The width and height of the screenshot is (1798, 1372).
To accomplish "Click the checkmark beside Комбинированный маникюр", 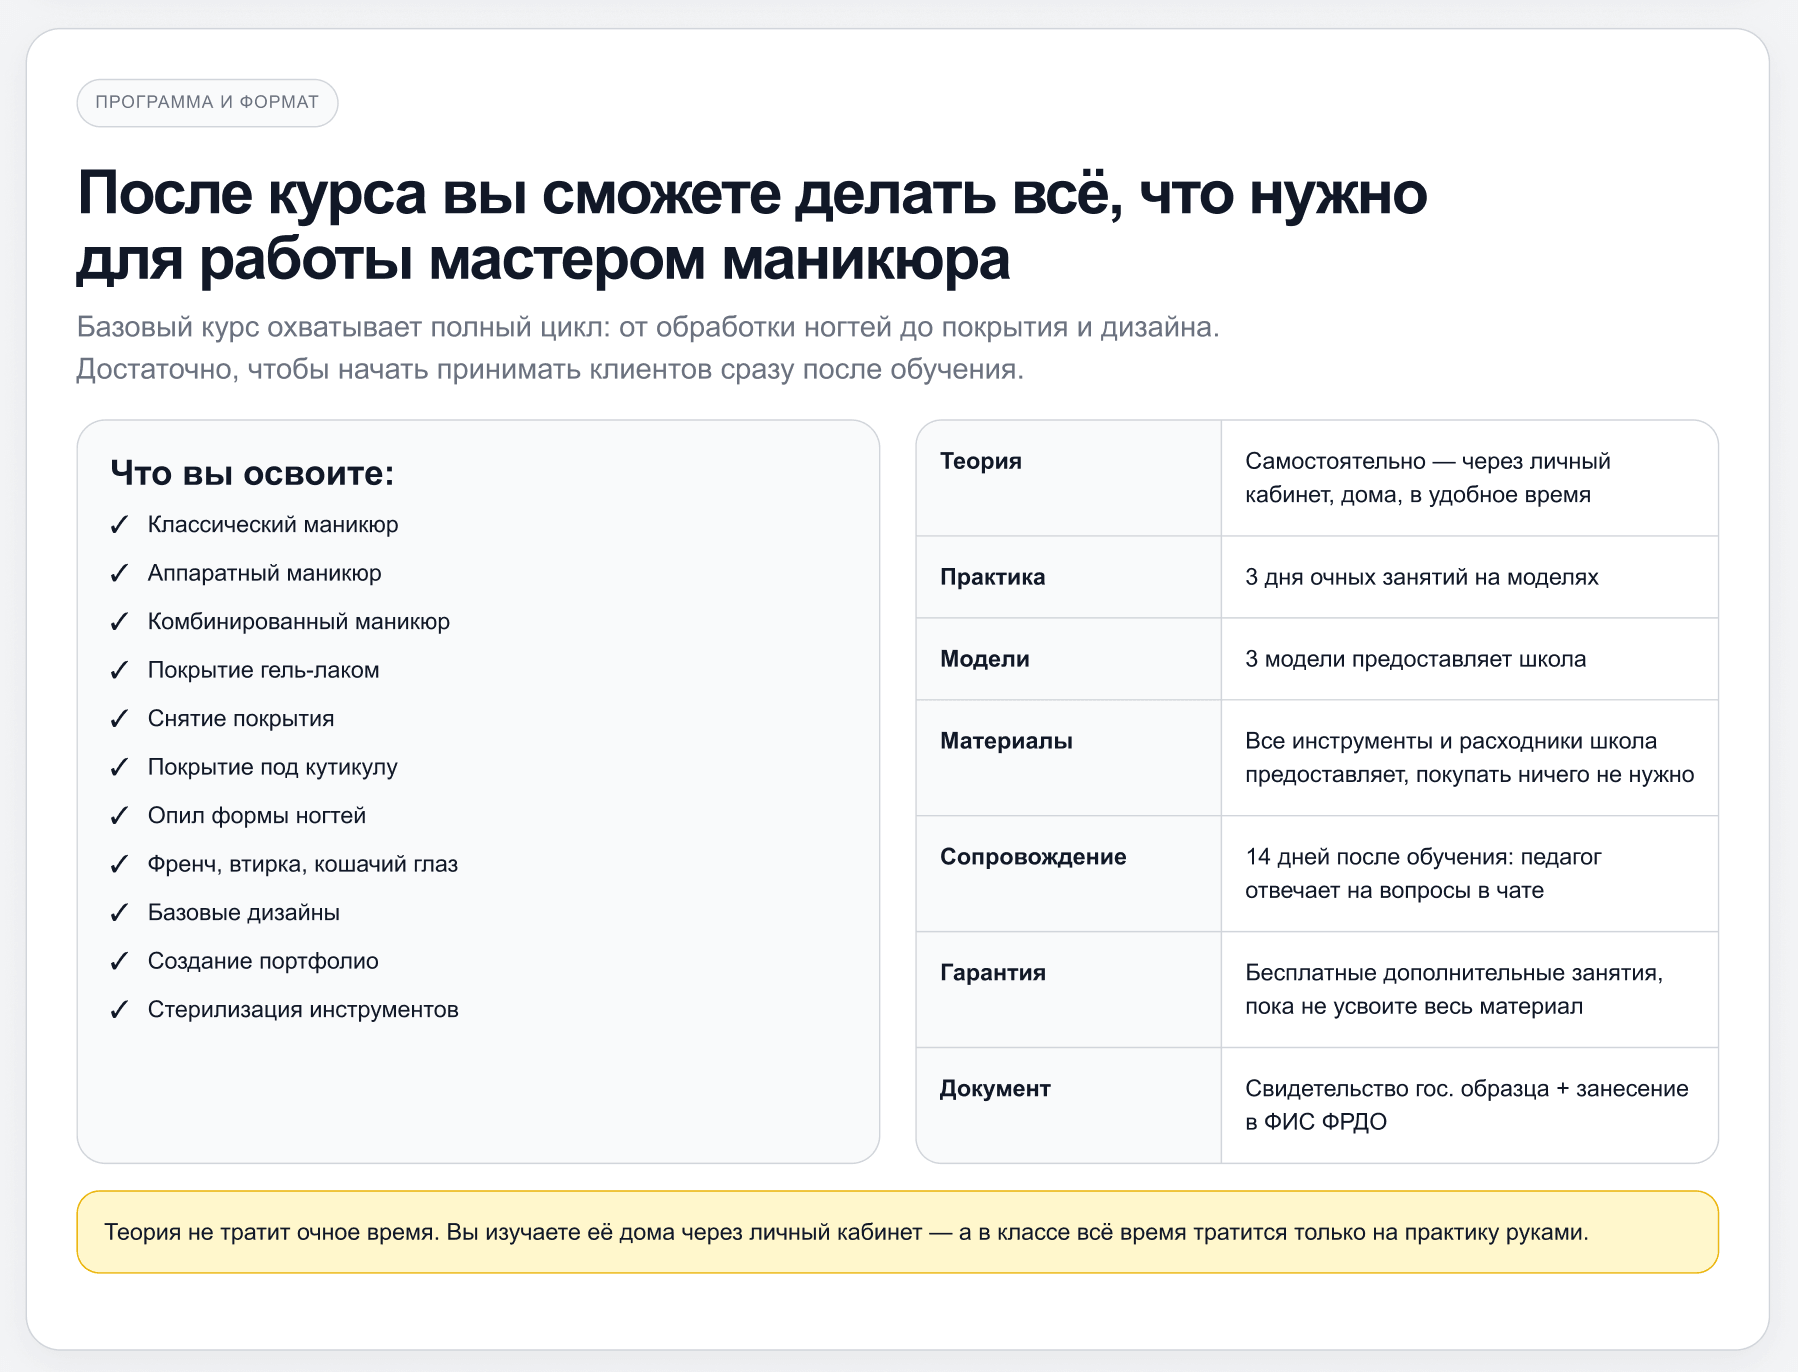I will tap(119, 622).
